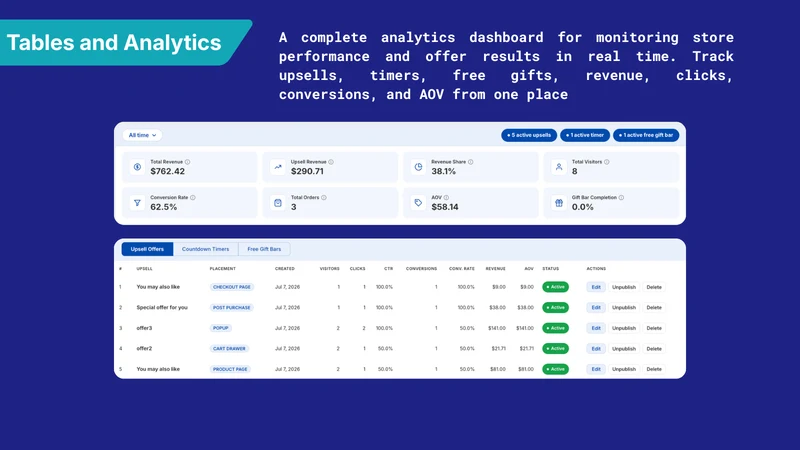
Task: Click the CART DRAWER placement tag
Action: (229, 348)
